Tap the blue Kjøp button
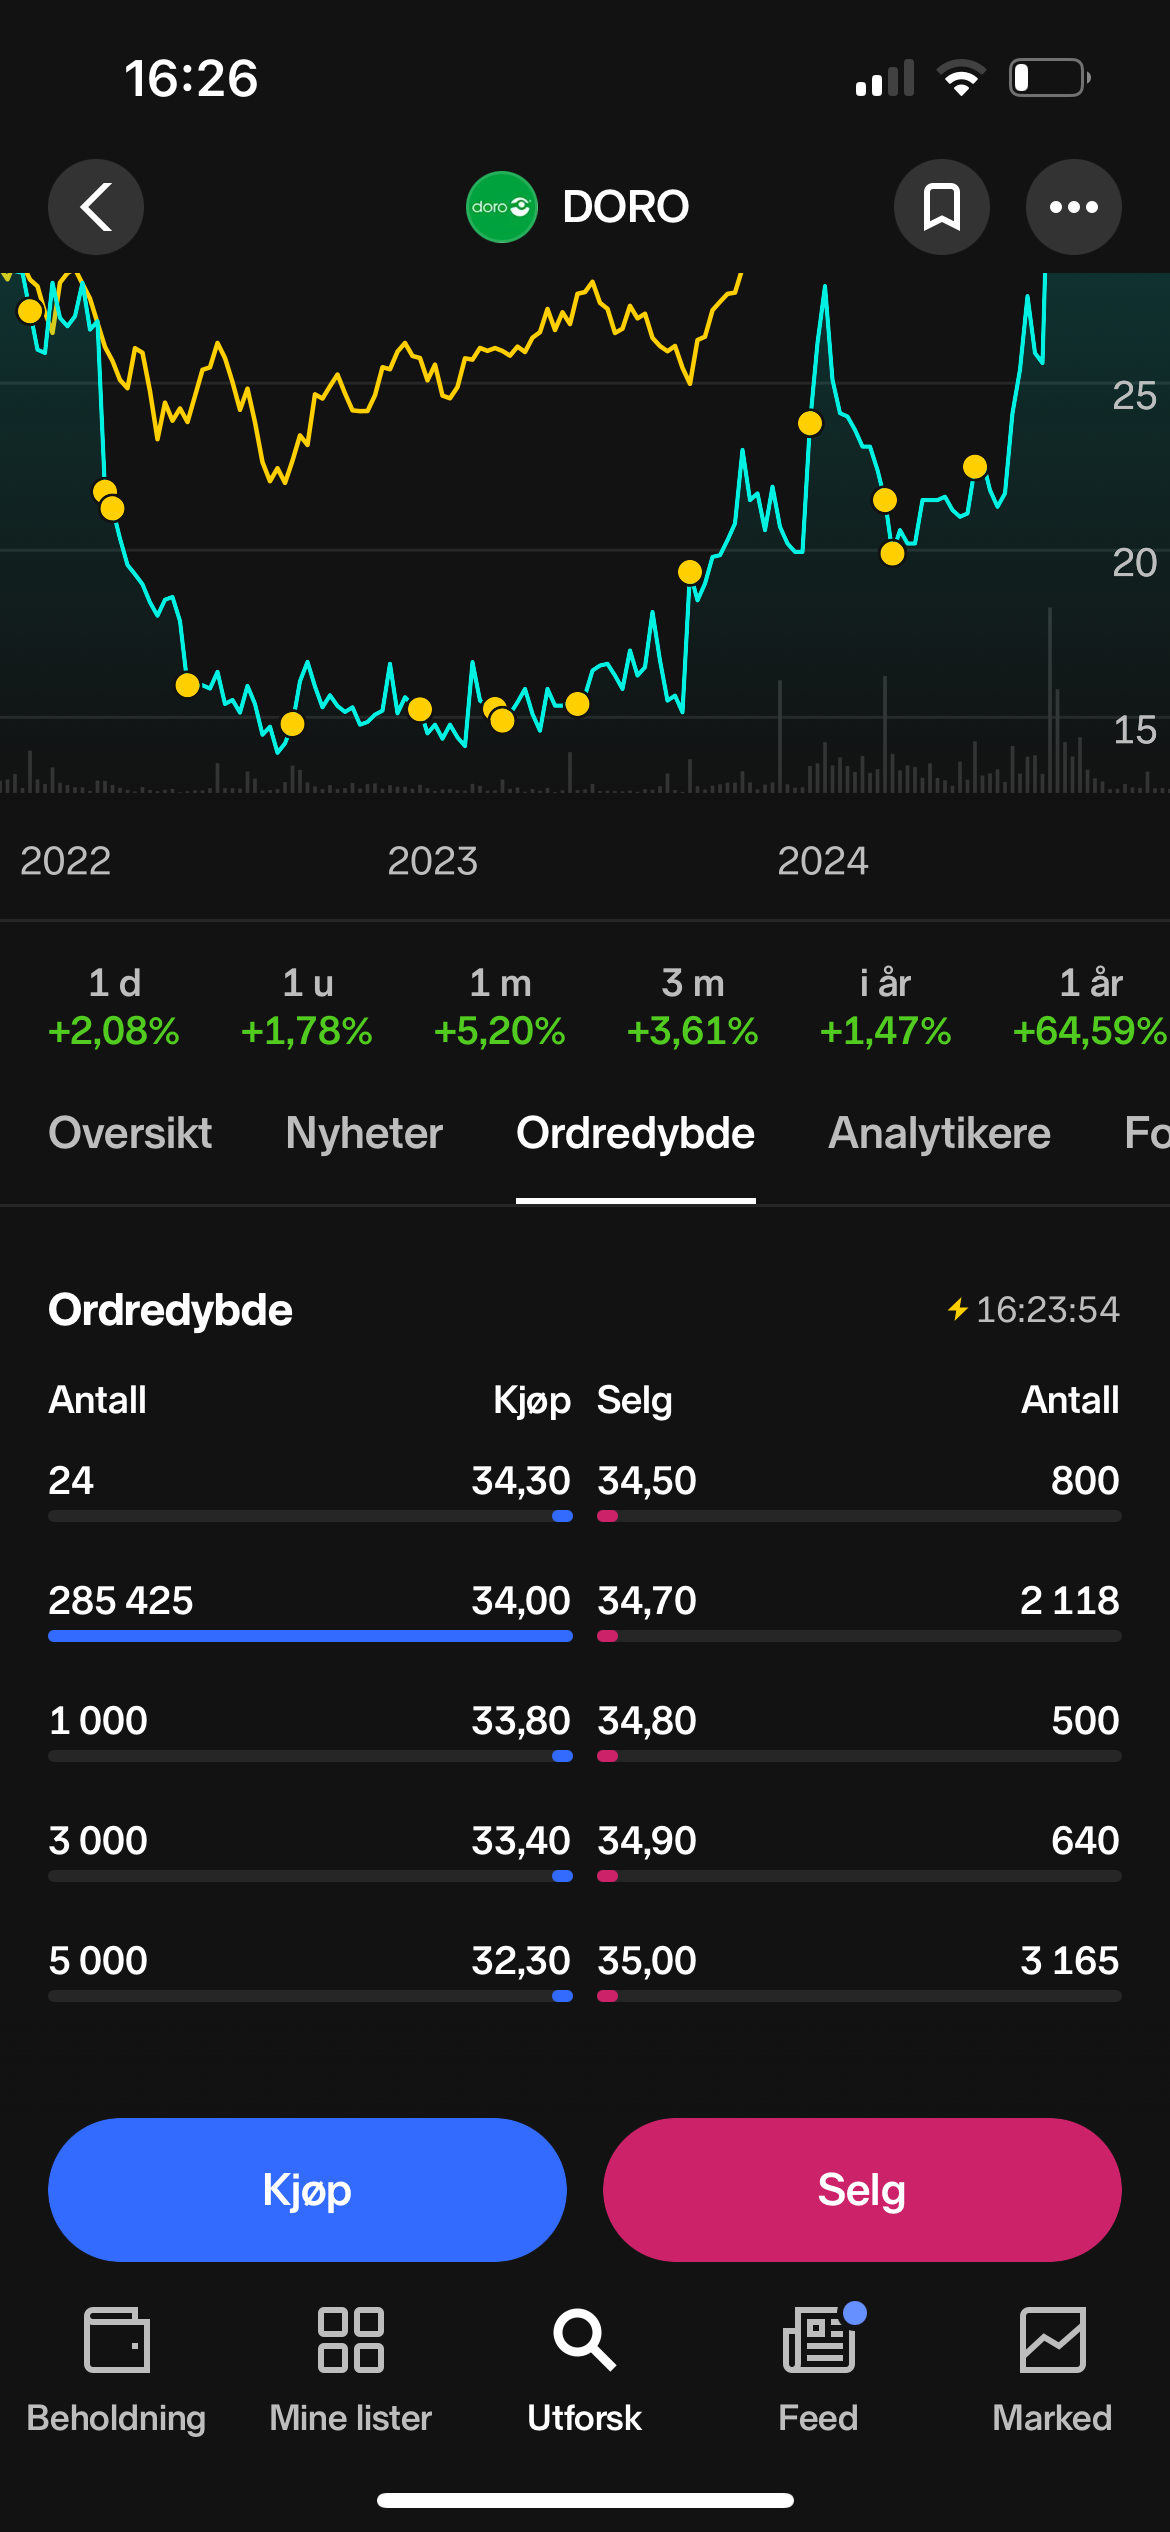Viewport: 1170px width, 2532px height. (x=307, y=2189)
